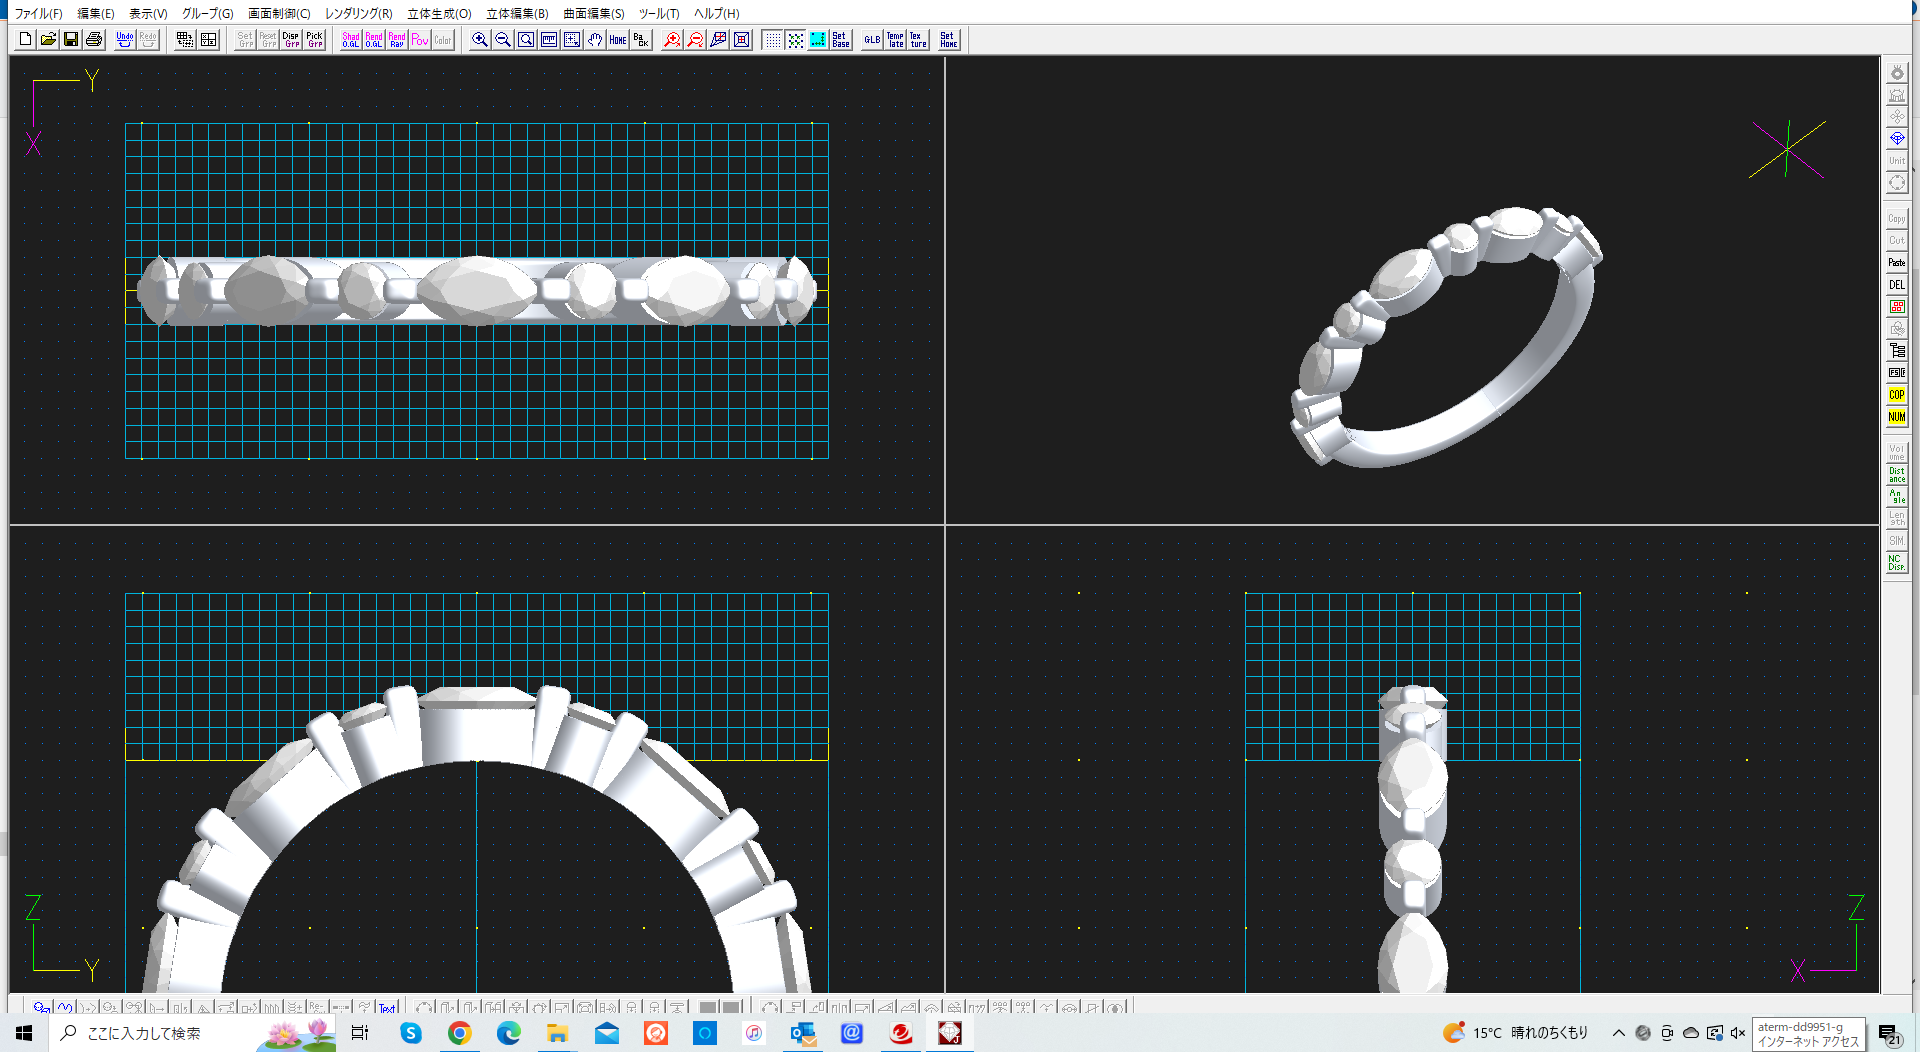Screen dimensions: 1920x1052
Task: Open the レンダリング(R) menu
Action: (356, 13)
